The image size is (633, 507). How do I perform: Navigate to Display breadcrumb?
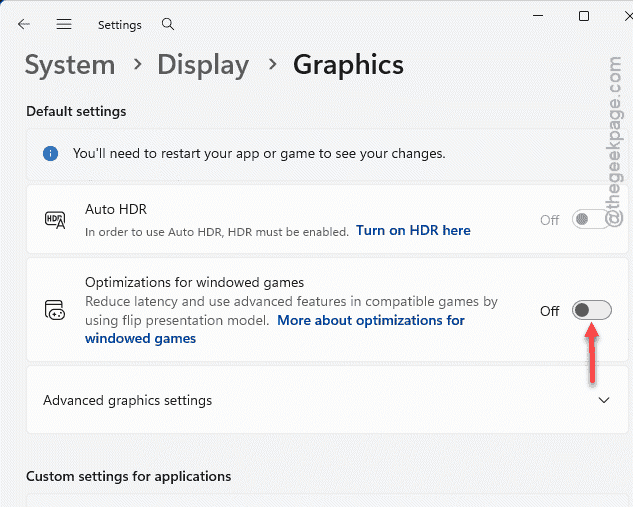[203, 65]
